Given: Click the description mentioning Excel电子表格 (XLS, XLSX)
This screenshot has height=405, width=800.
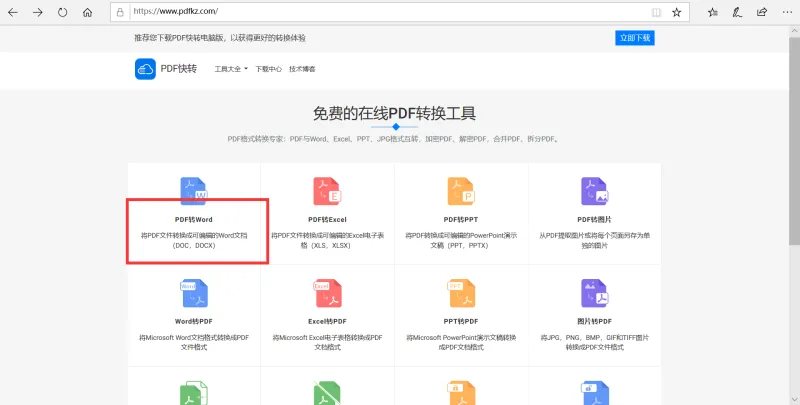Looking at the screenshot, I should tap(328, 241).
